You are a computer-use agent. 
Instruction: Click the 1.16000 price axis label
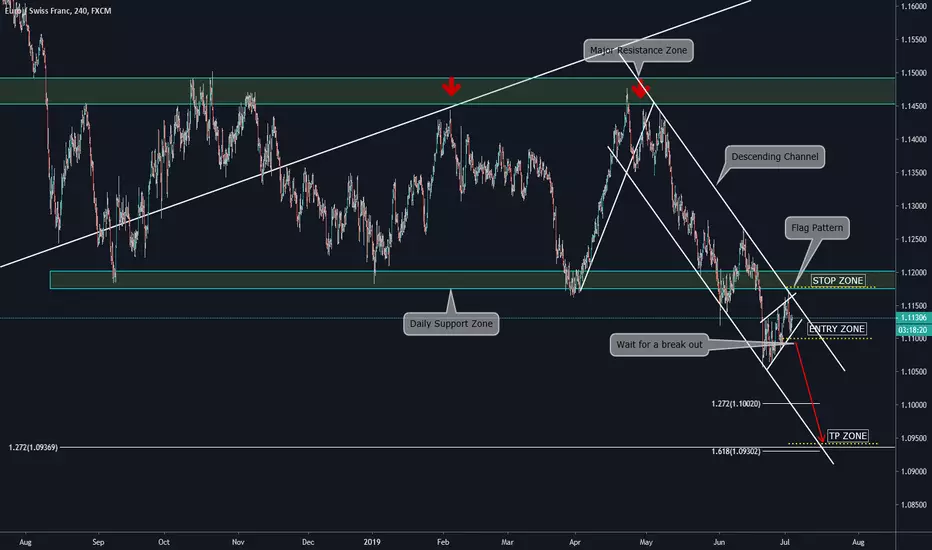point(914,7)
